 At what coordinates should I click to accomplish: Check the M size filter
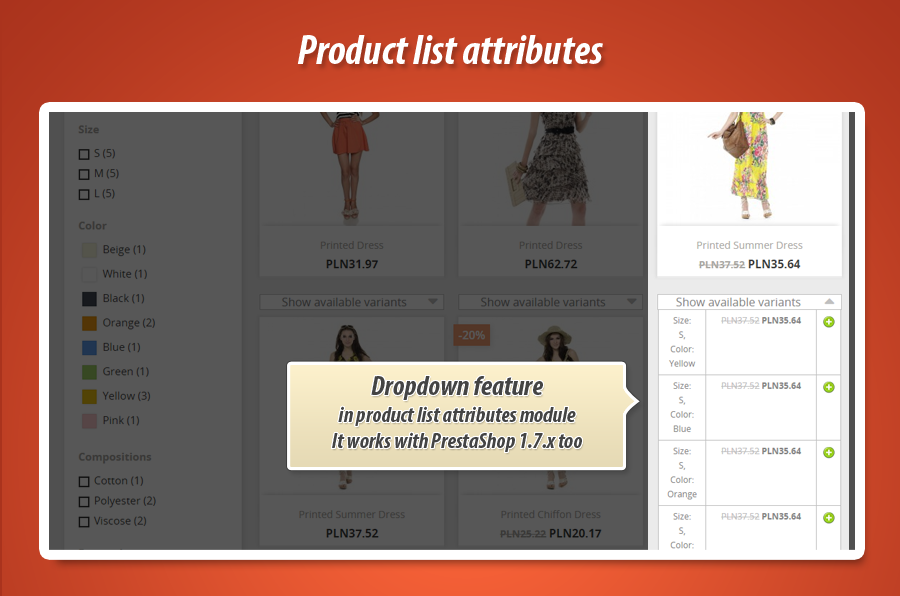[x=84, y=173]
